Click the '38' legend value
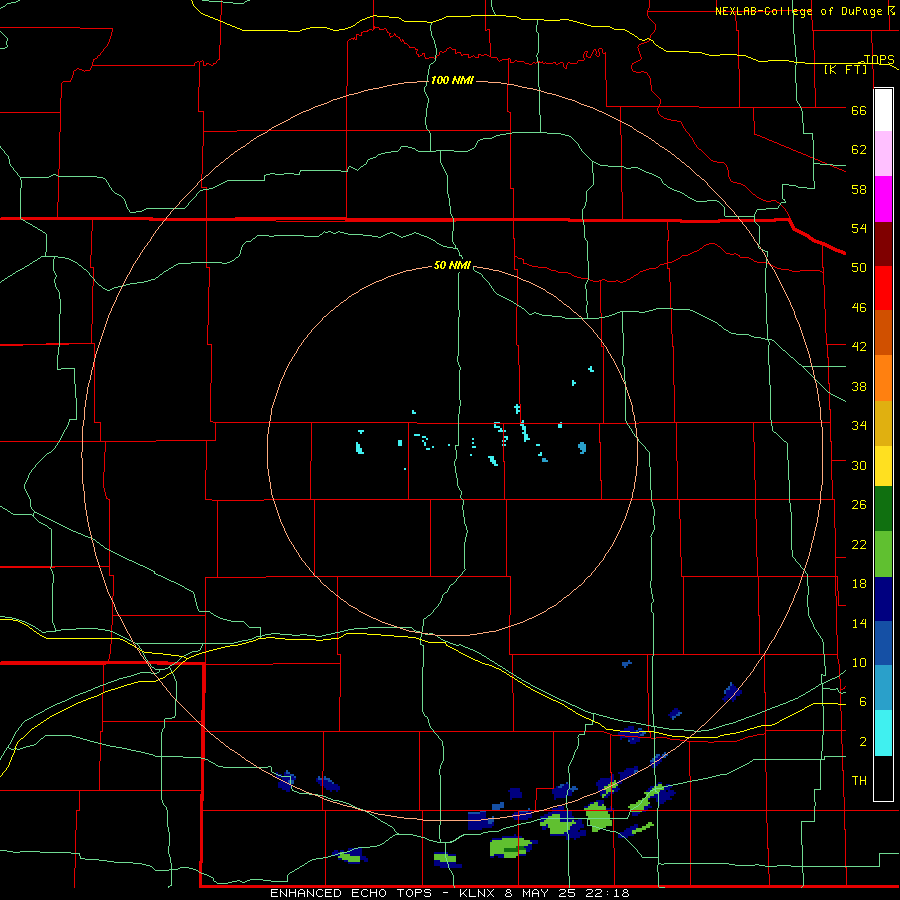 (x=859, y=387)
